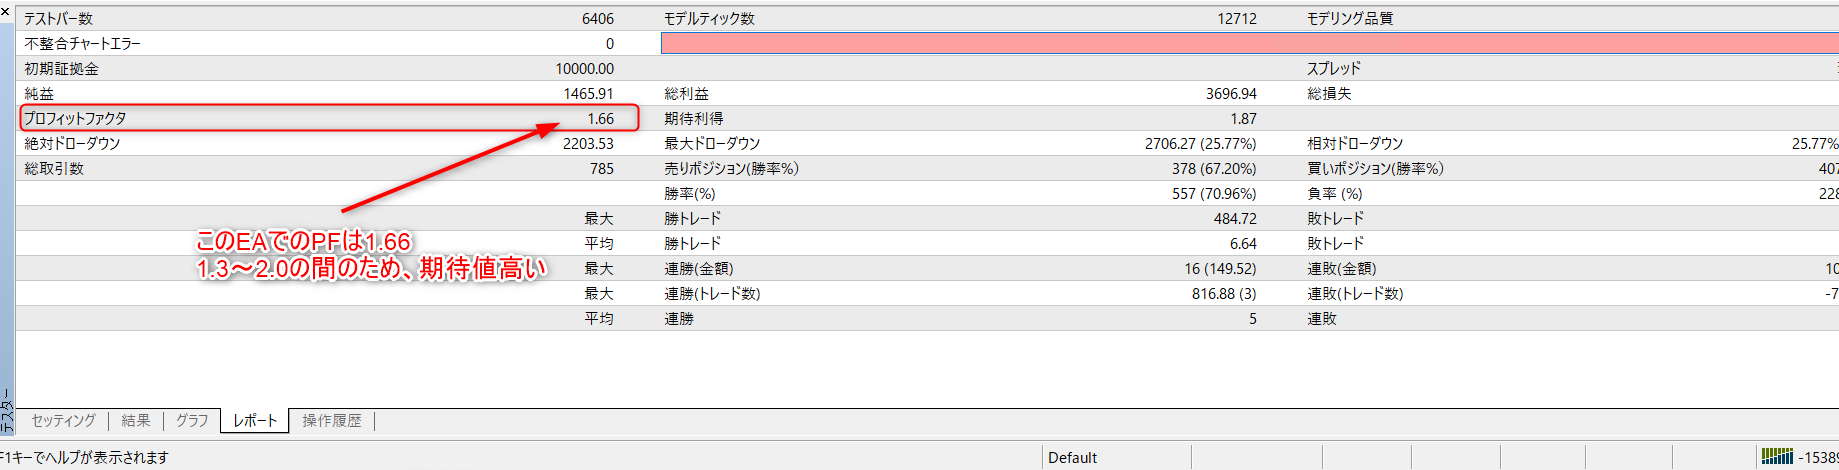Screen dimensions: 1839x470
Task: Switch to the 結果 tab
Action: pyautogui.click(x=136, y=421)
